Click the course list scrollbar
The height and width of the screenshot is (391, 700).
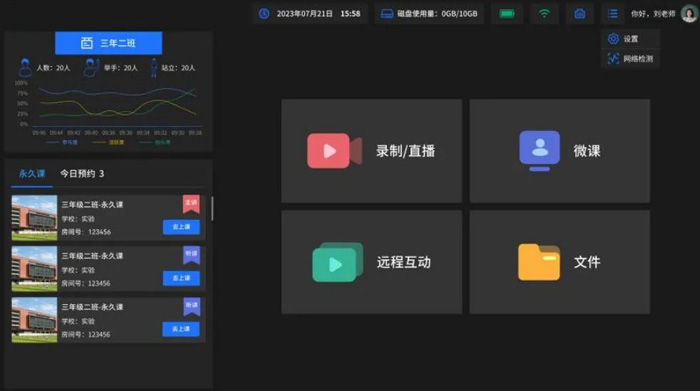[x=212, y=208]
